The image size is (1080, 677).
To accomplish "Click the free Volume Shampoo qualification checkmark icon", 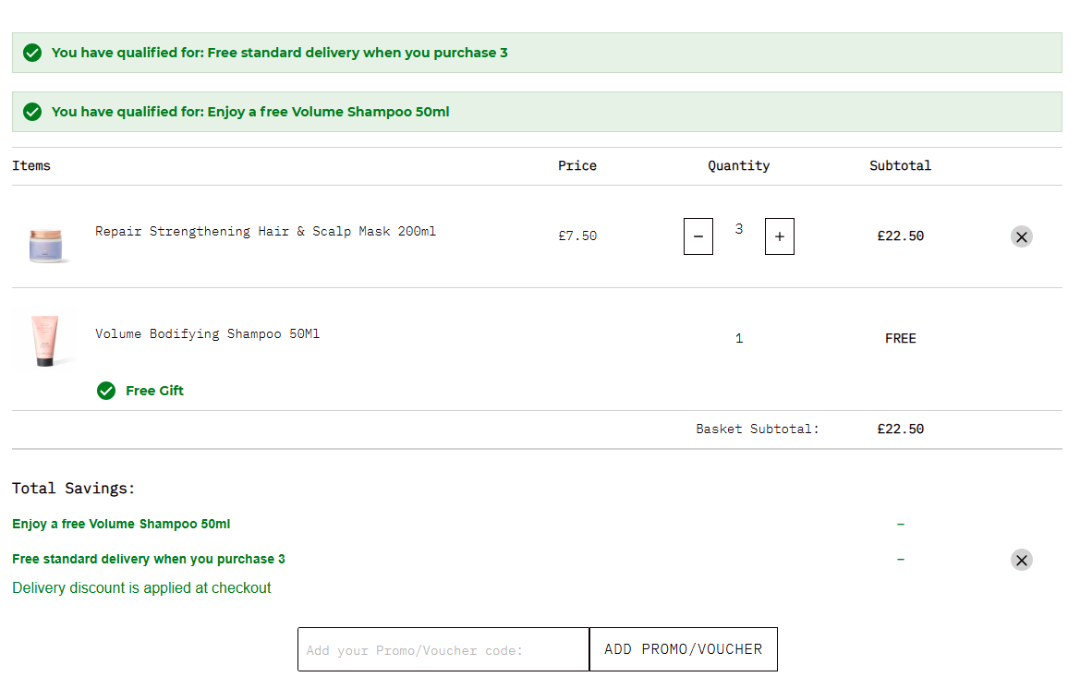I will 32,112.
